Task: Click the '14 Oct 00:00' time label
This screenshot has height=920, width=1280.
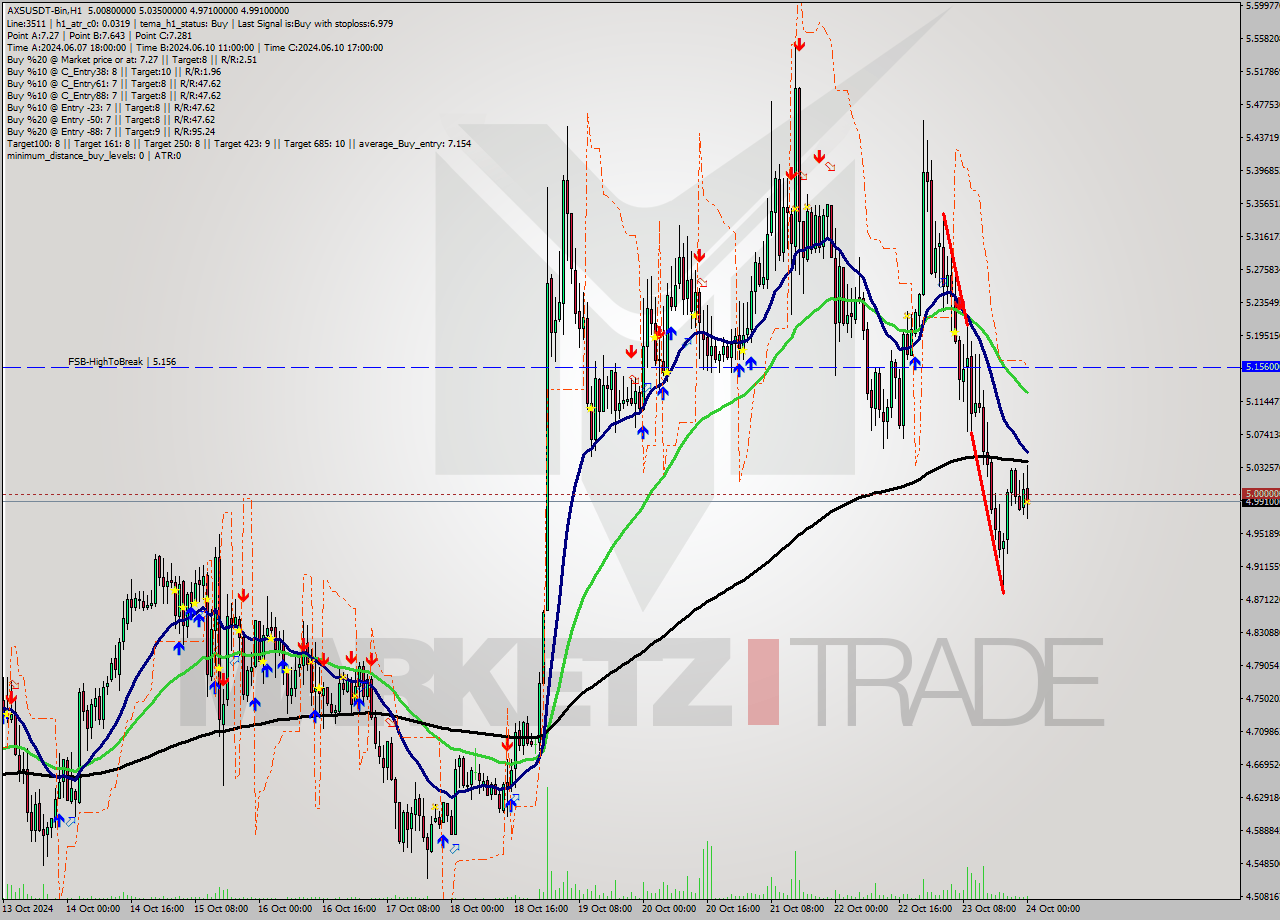Action: point(91,909)
